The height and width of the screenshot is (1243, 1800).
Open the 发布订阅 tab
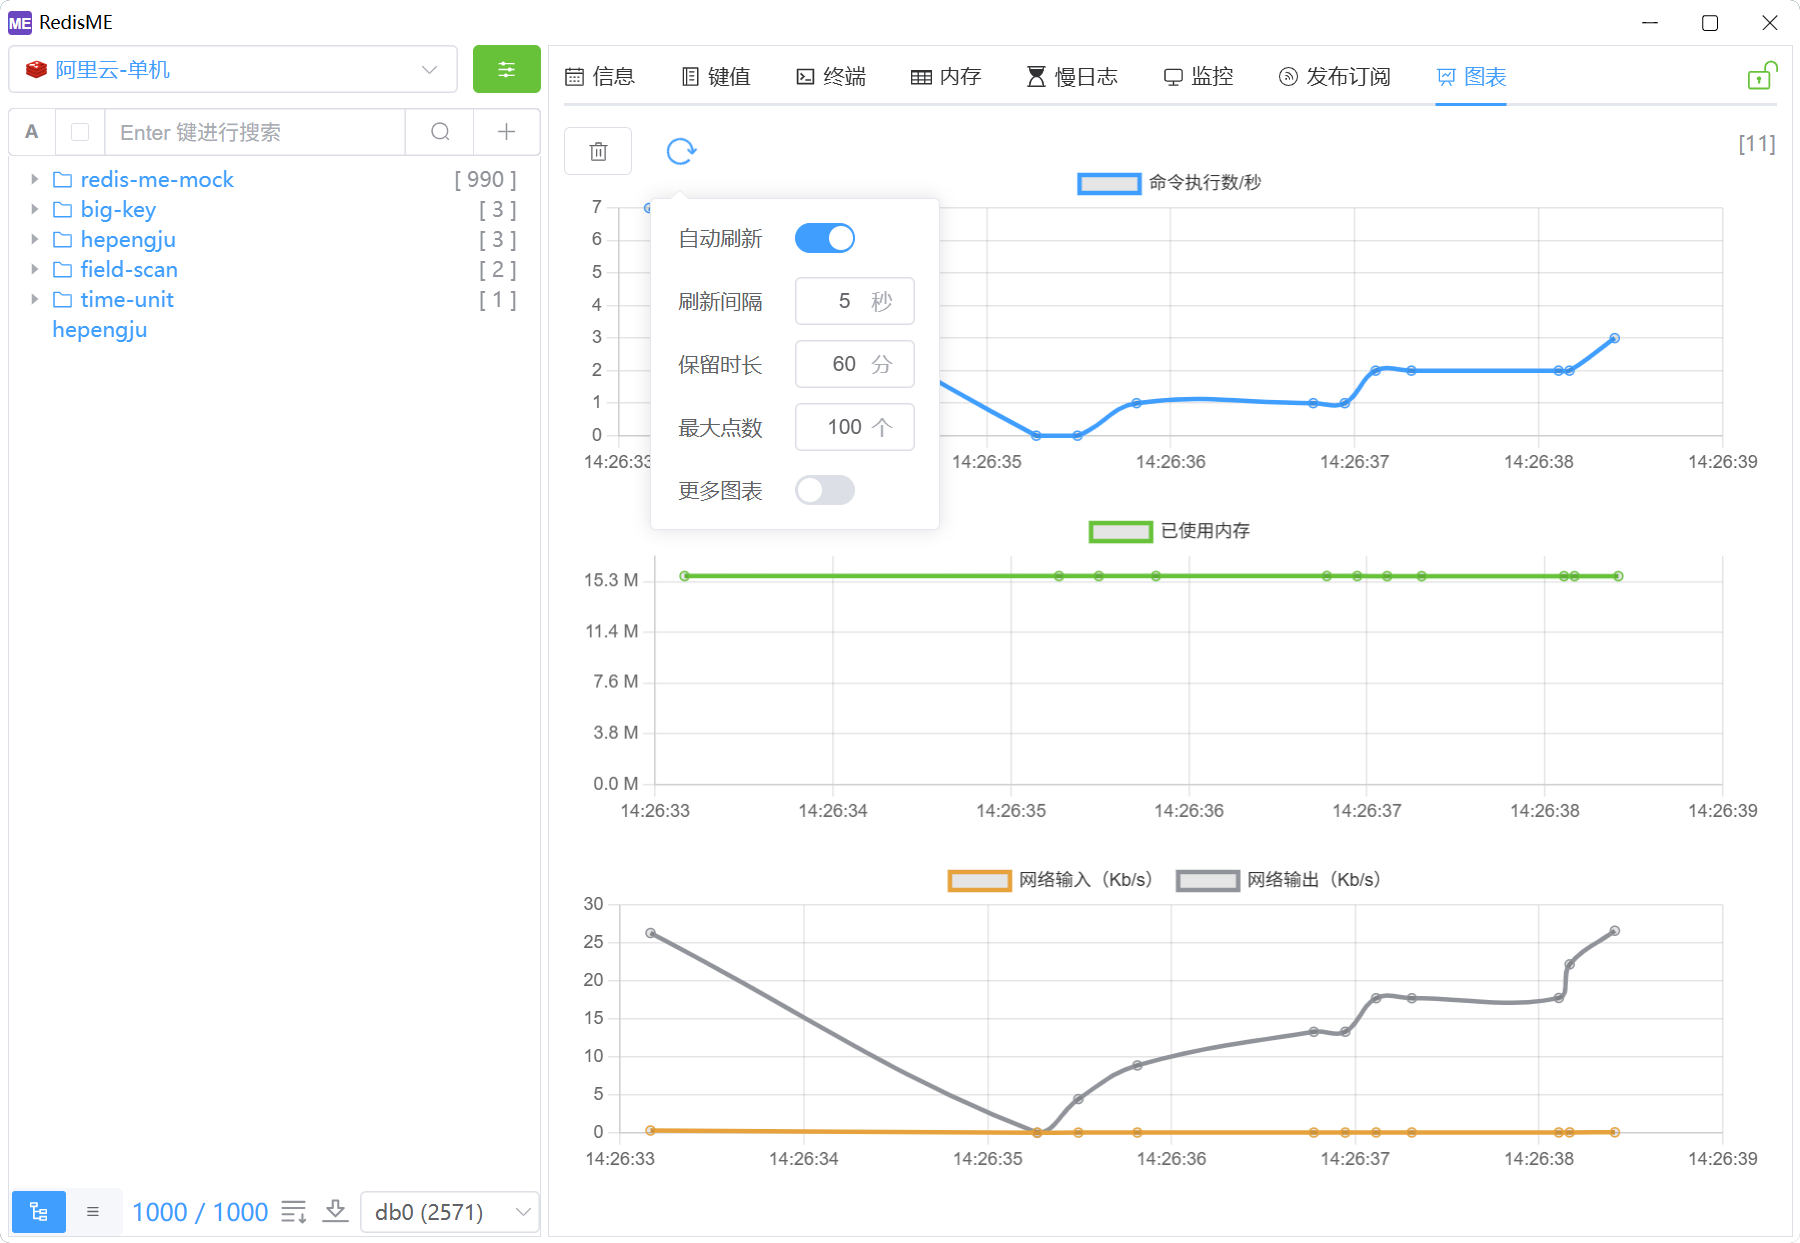(1335, 76)
